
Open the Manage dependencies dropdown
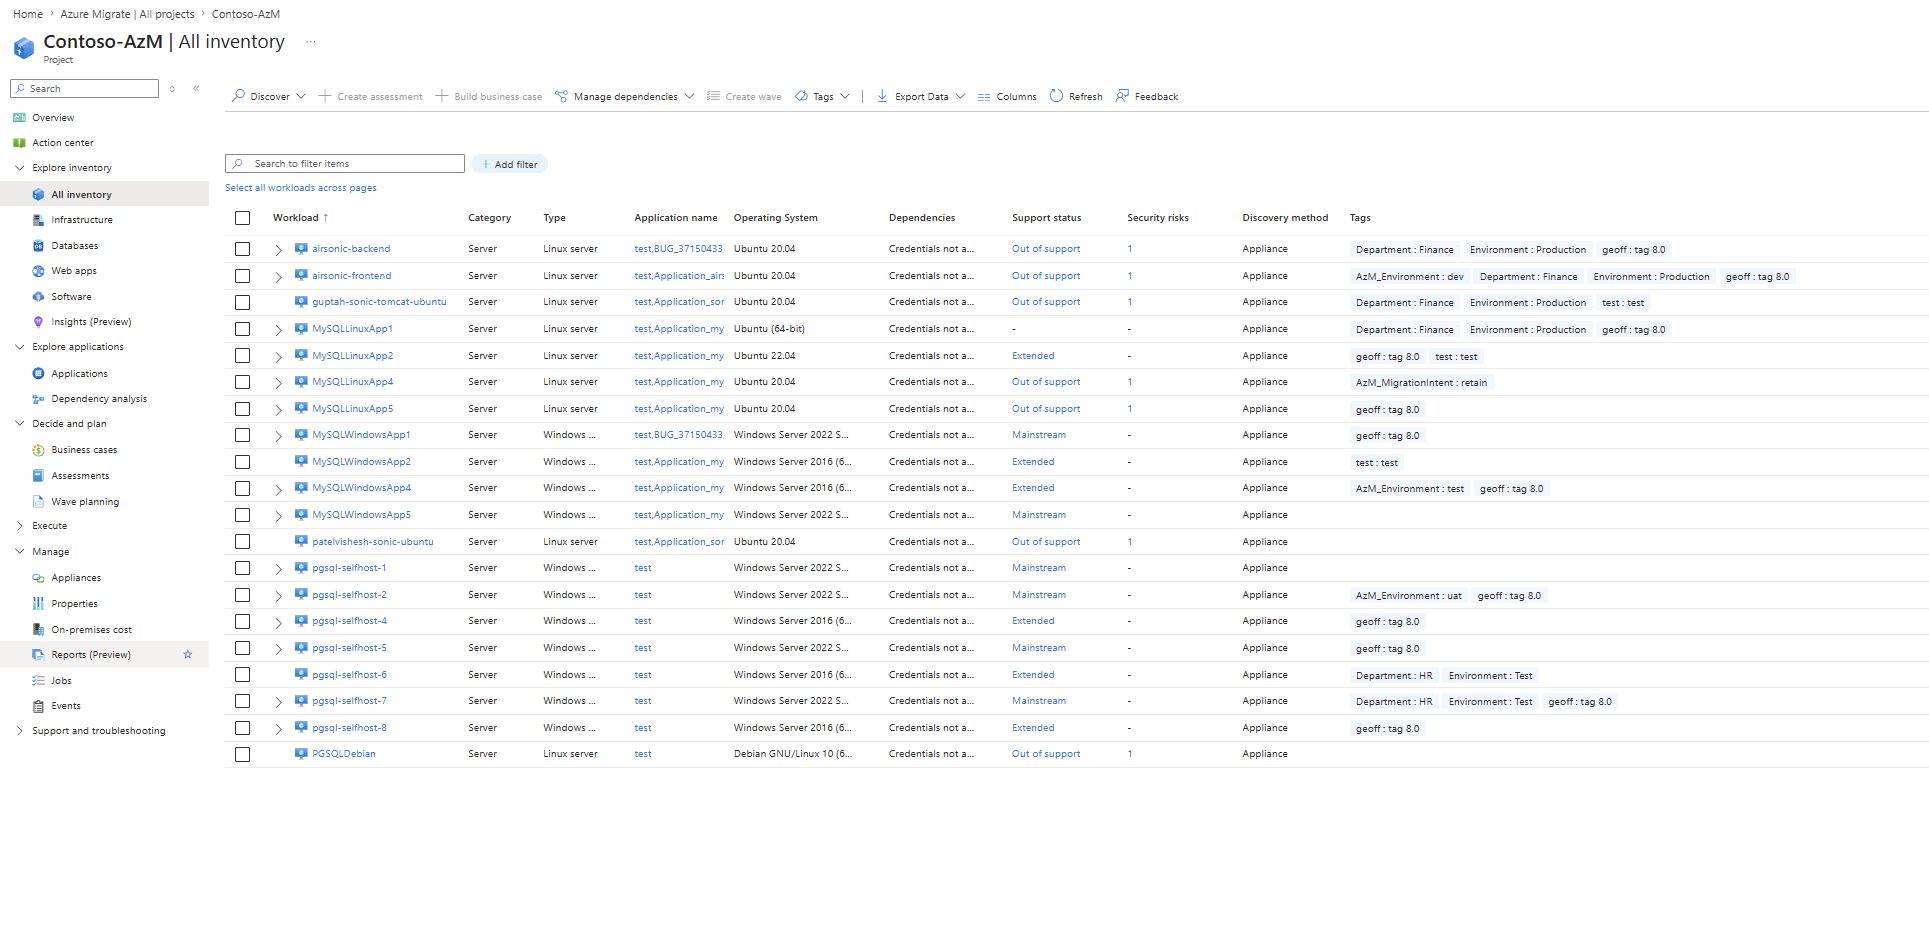[625, 97]
